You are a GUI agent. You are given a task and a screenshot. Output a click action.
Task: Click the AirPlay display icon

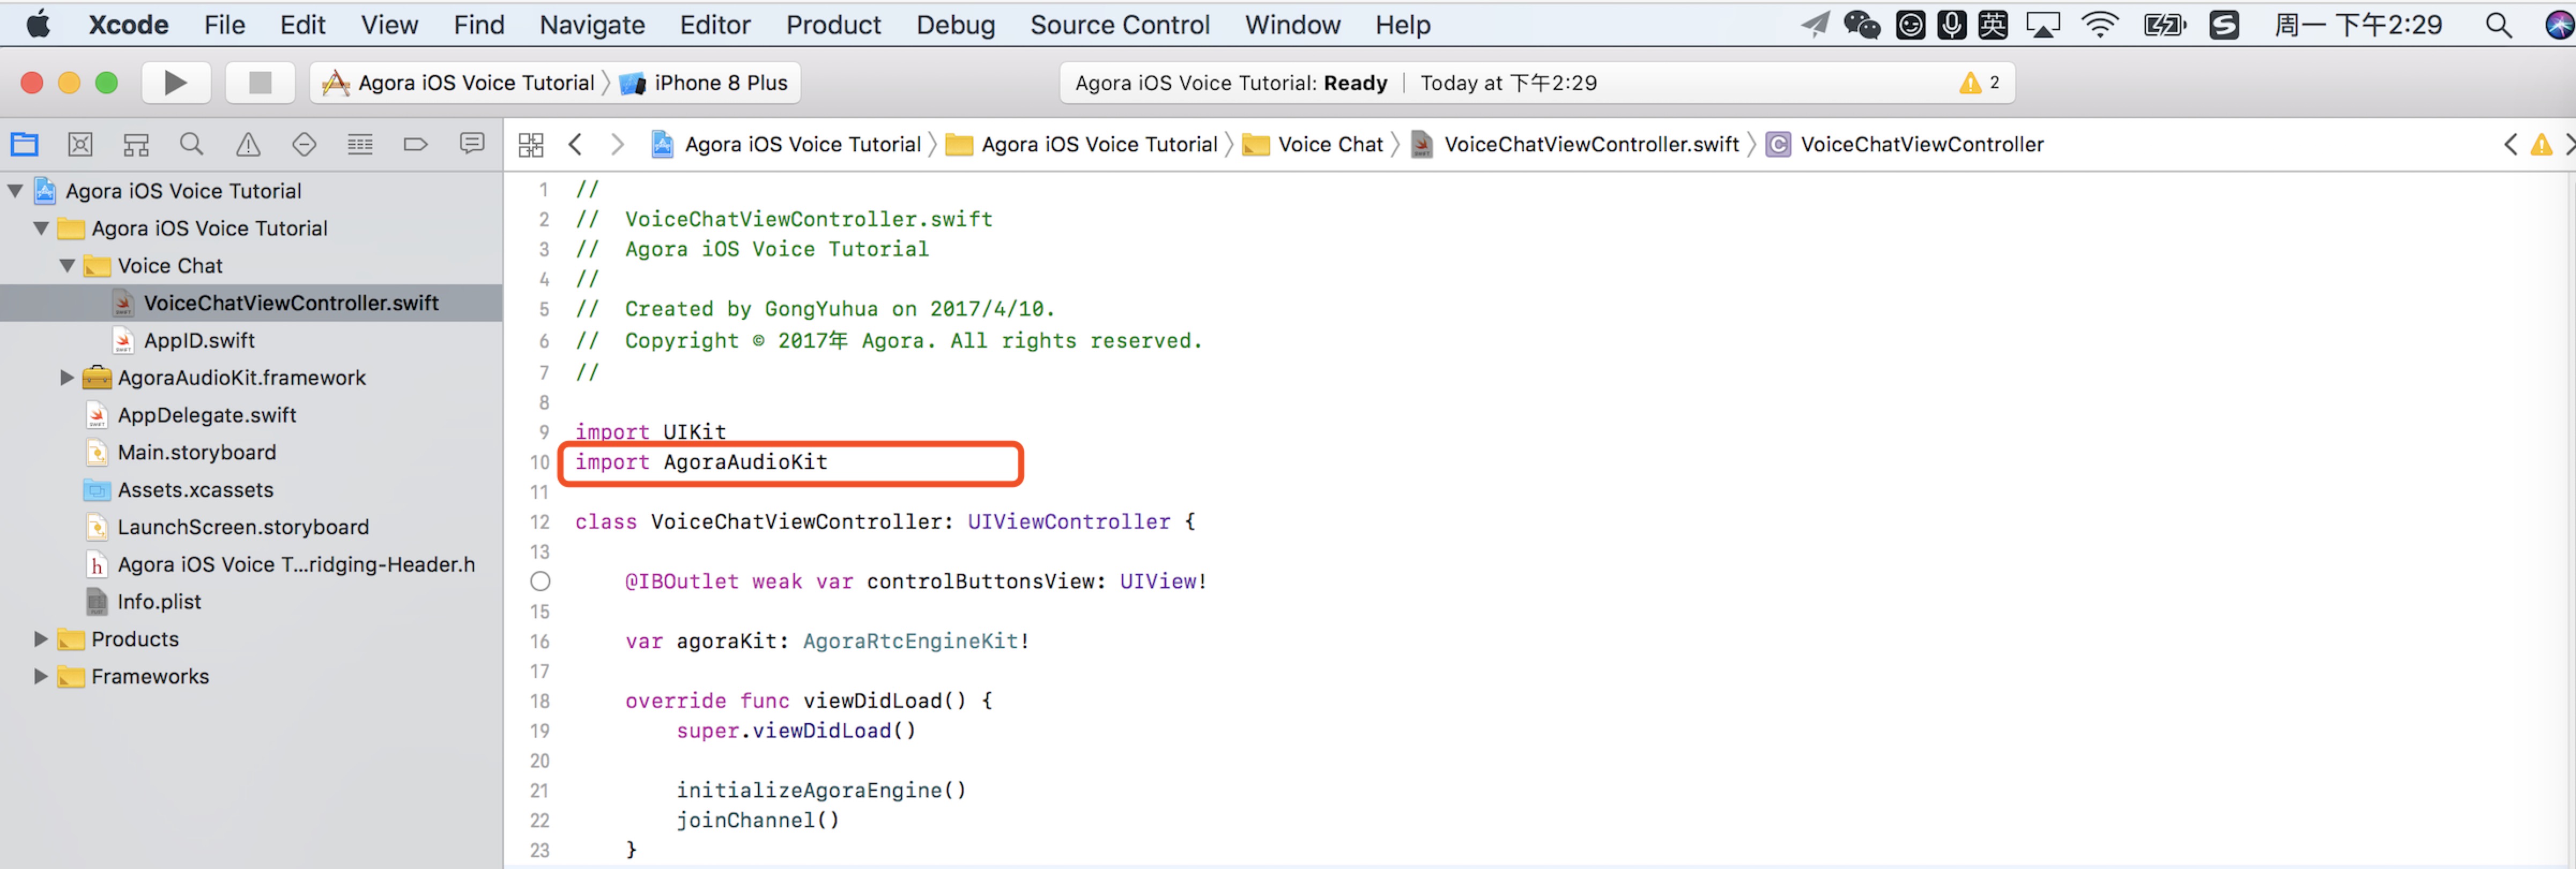(x=2043, y=25)
